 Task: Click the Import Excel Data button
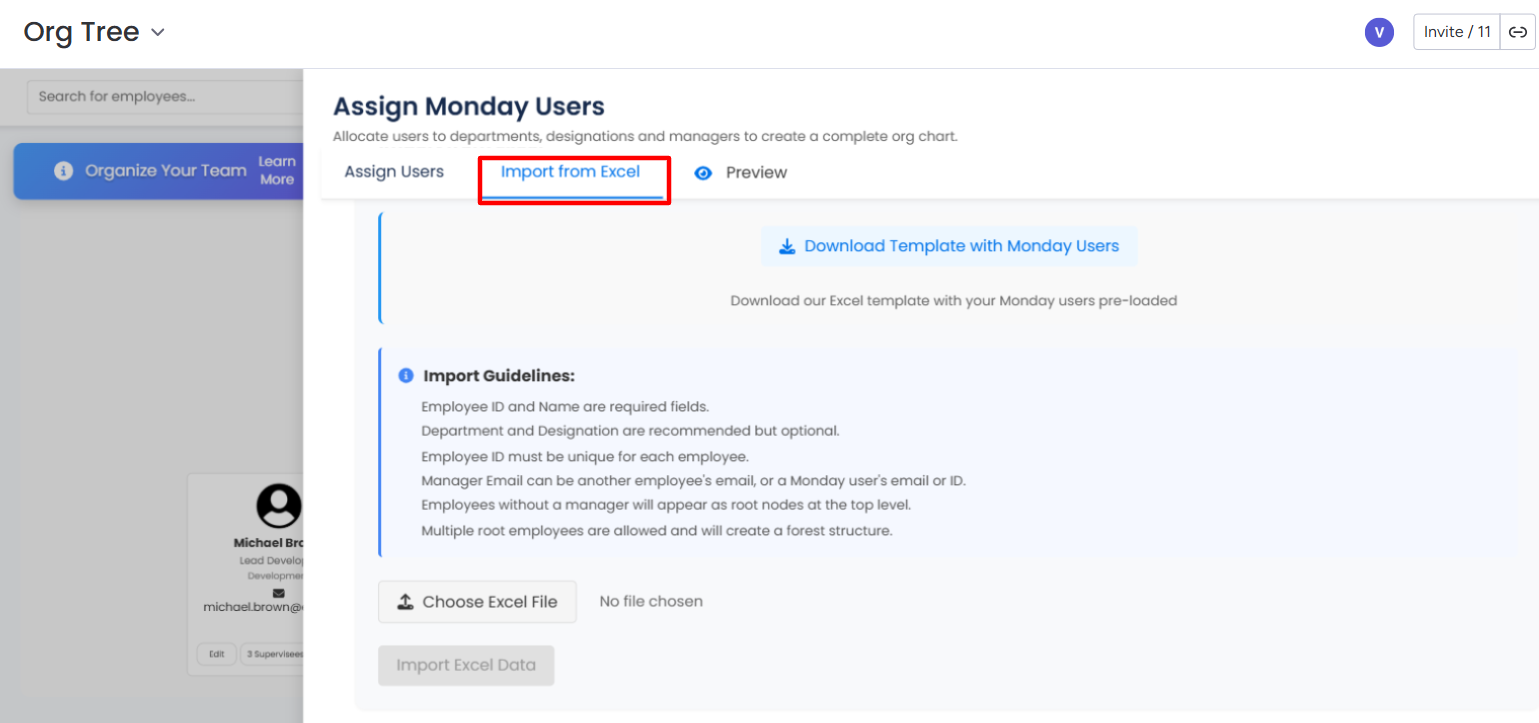466,665
